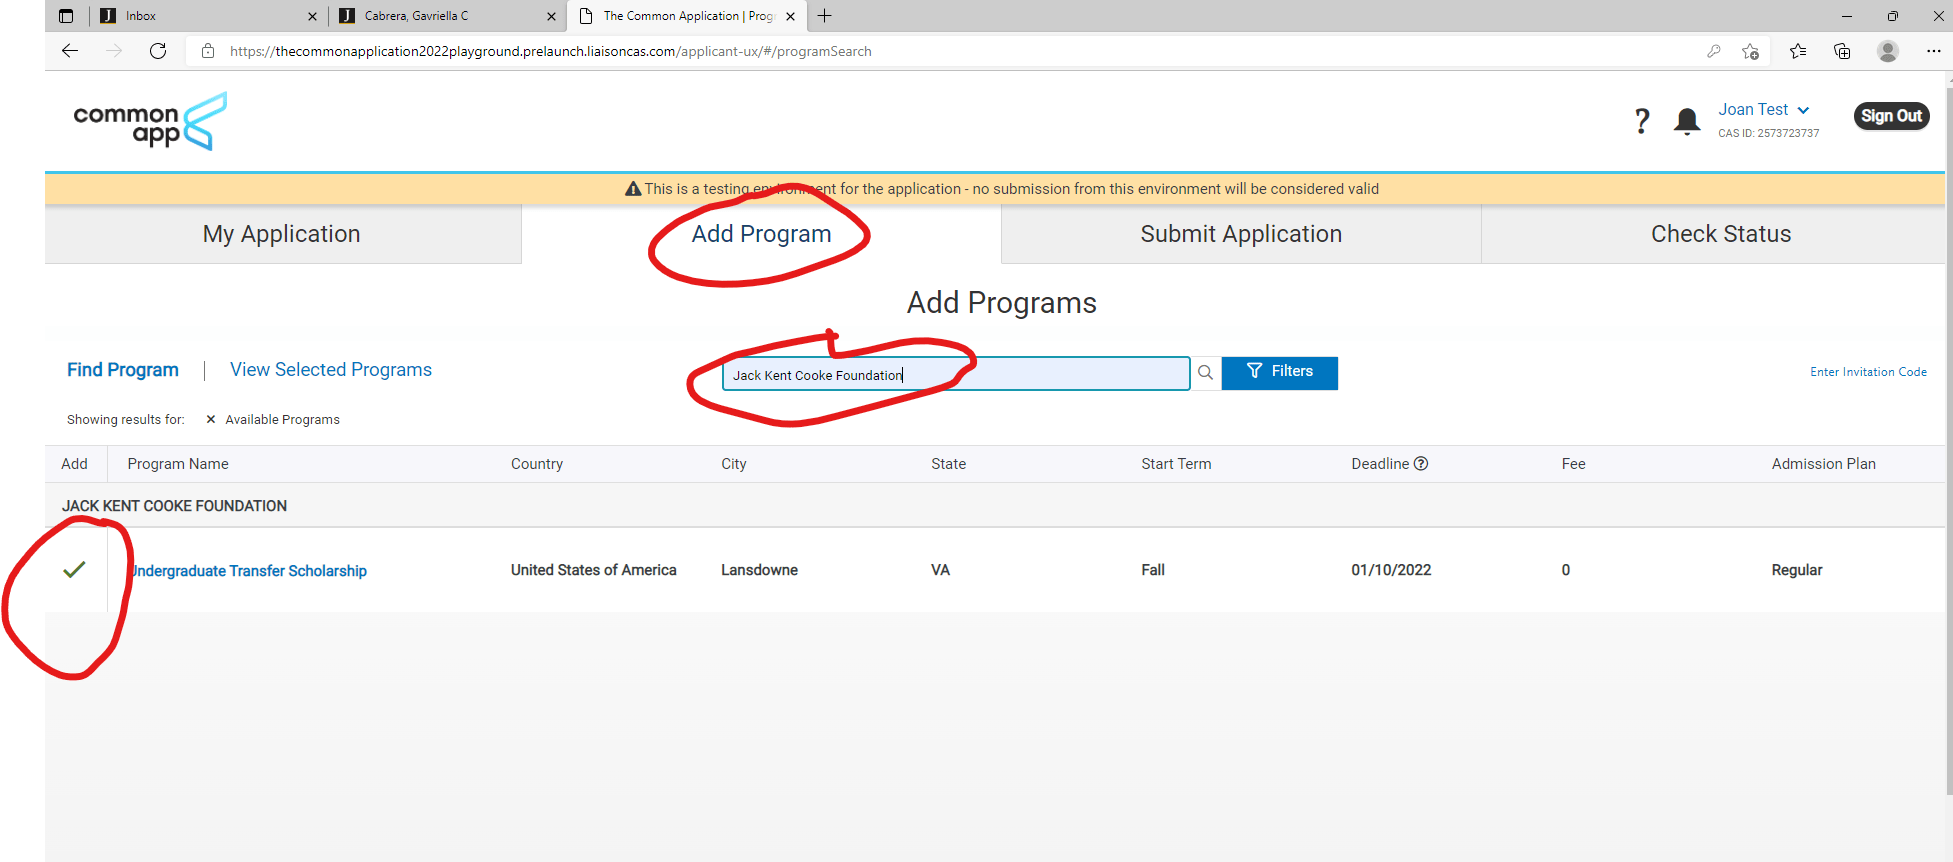Click the City column header

[x=734, y=464]
